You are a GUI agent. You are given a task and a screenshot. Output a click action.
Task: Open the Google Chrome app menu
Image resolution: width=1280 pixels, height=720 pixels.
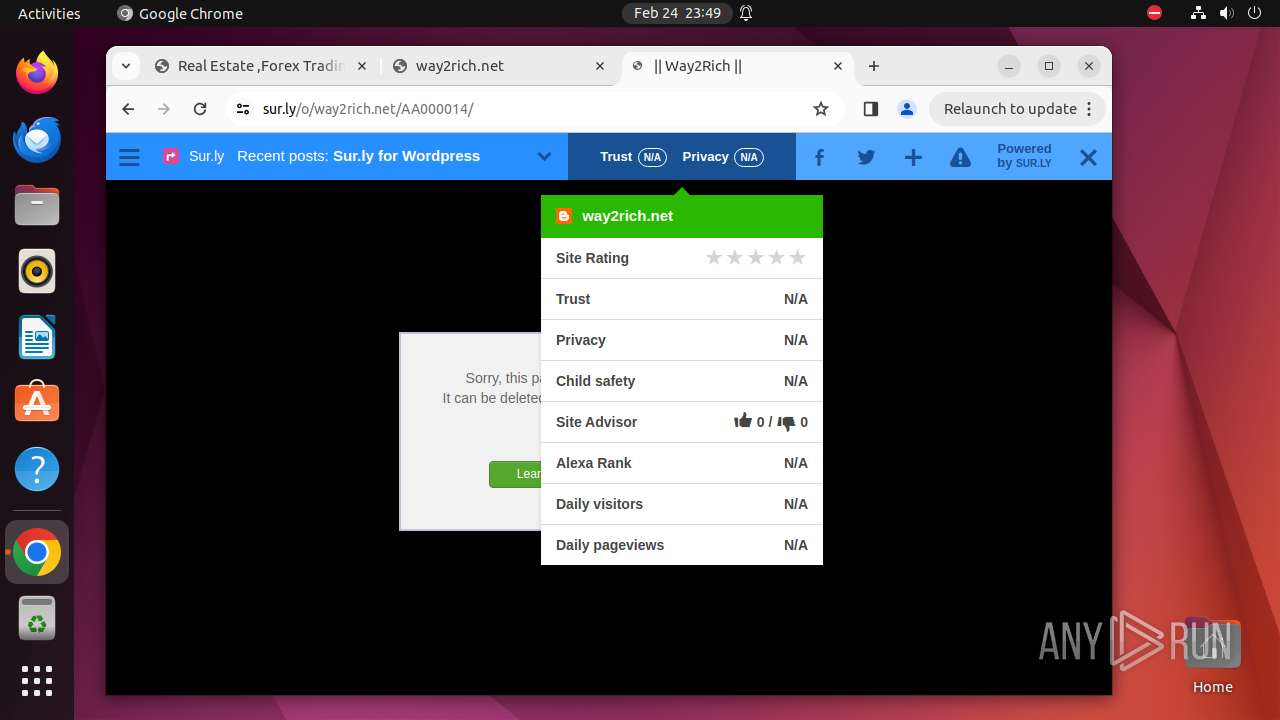pyautogui.click(x=180, y=13)
